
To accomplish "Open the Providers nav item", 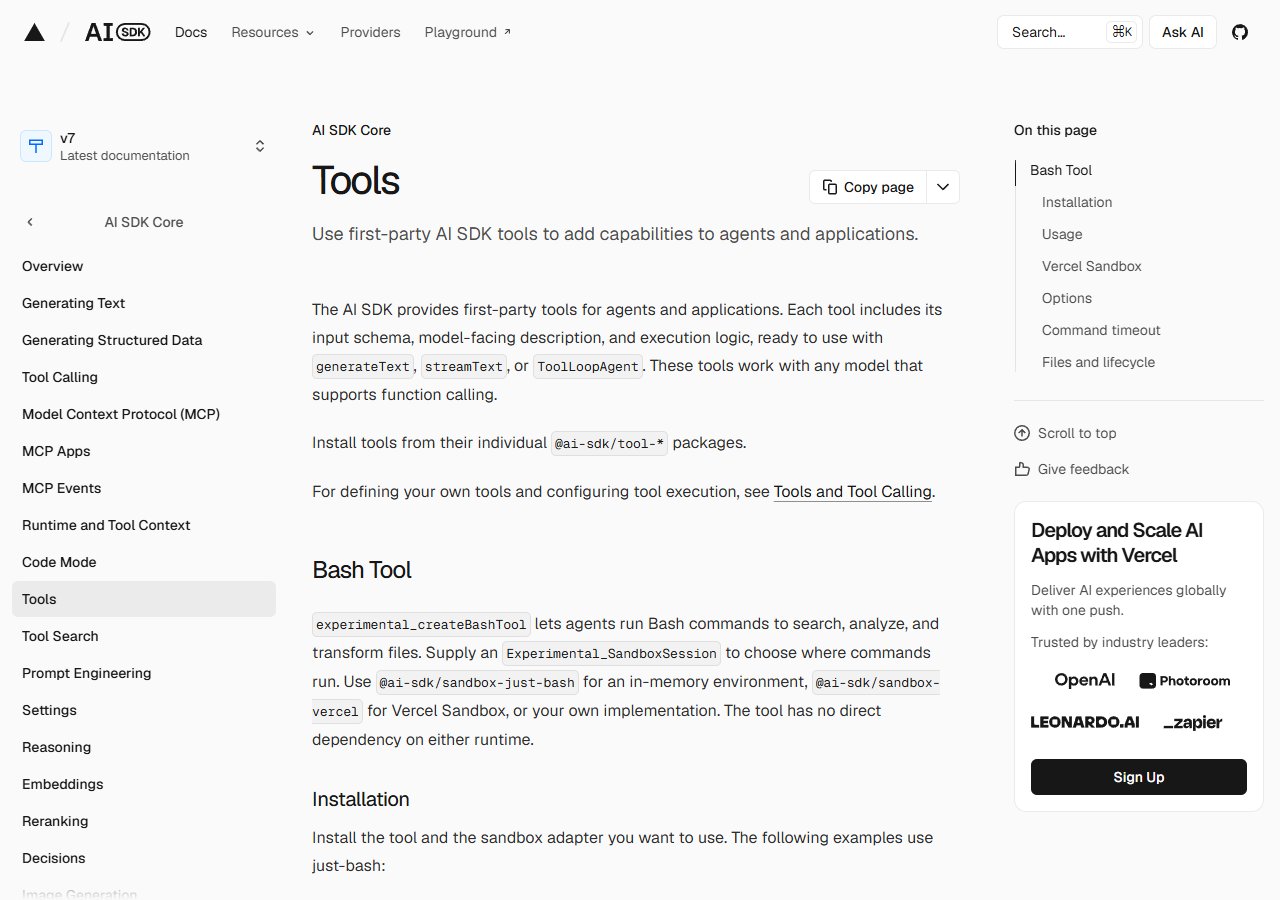I will coord(370,32).
